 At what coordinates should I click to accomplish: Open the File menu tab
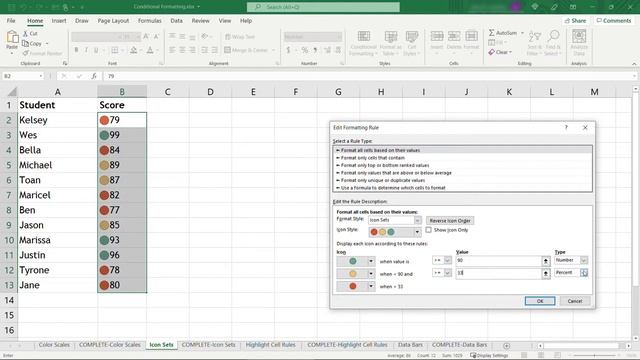coord(11,20)
